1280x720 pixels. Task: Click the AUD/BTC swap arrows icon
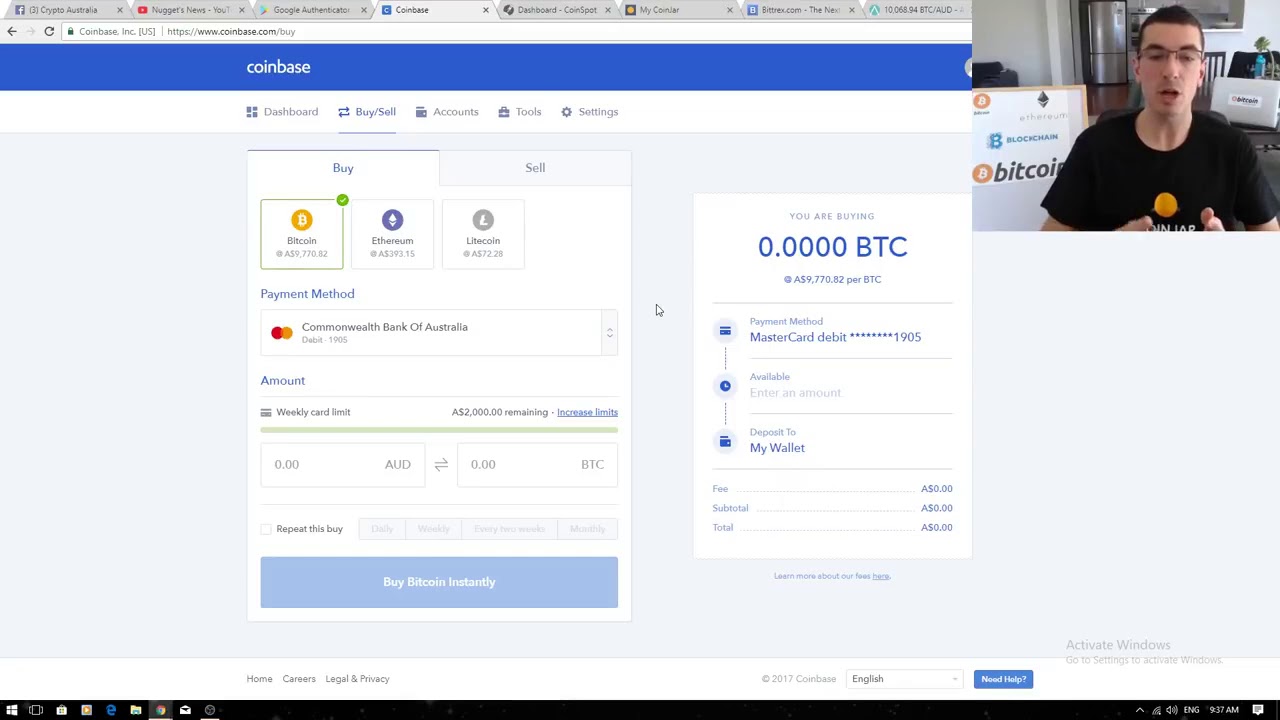tap(441, 464)
